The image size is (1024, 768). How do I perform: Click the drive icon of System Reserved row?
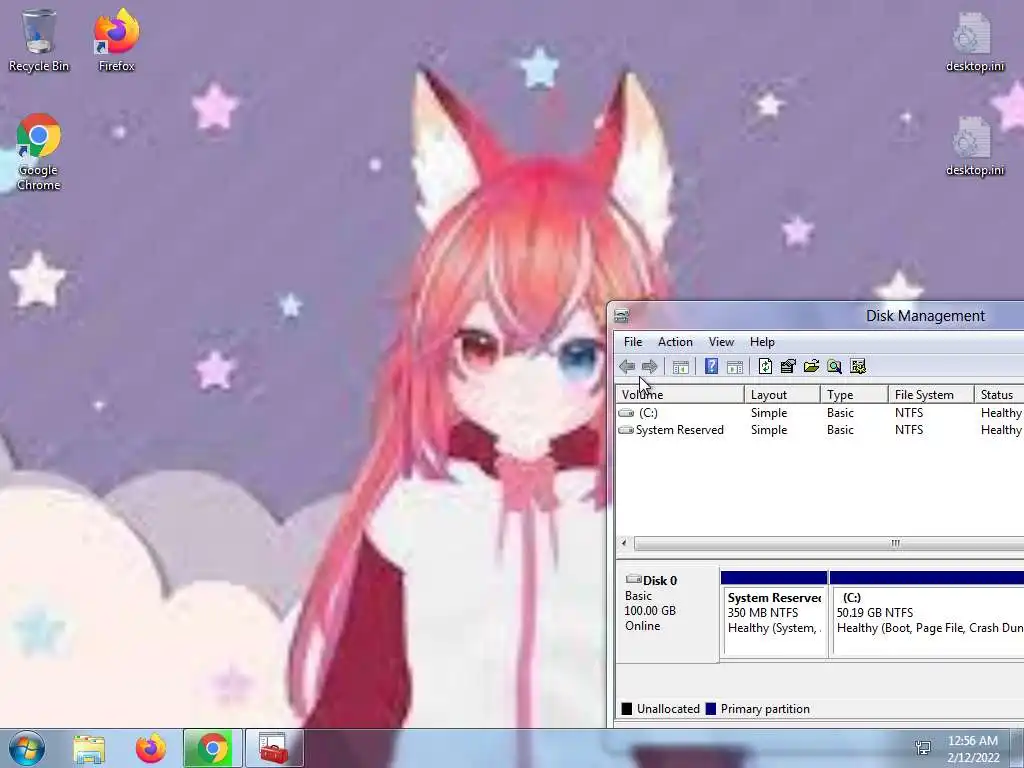(626, 430)
